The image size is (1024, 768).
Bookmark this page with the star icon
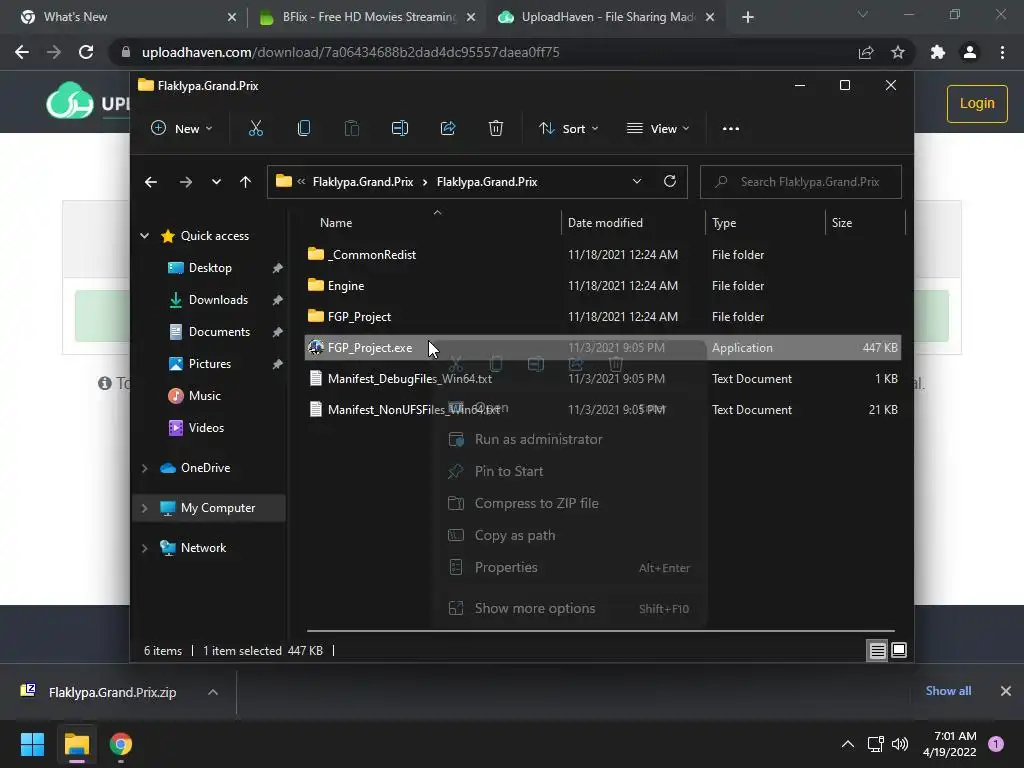898,52
